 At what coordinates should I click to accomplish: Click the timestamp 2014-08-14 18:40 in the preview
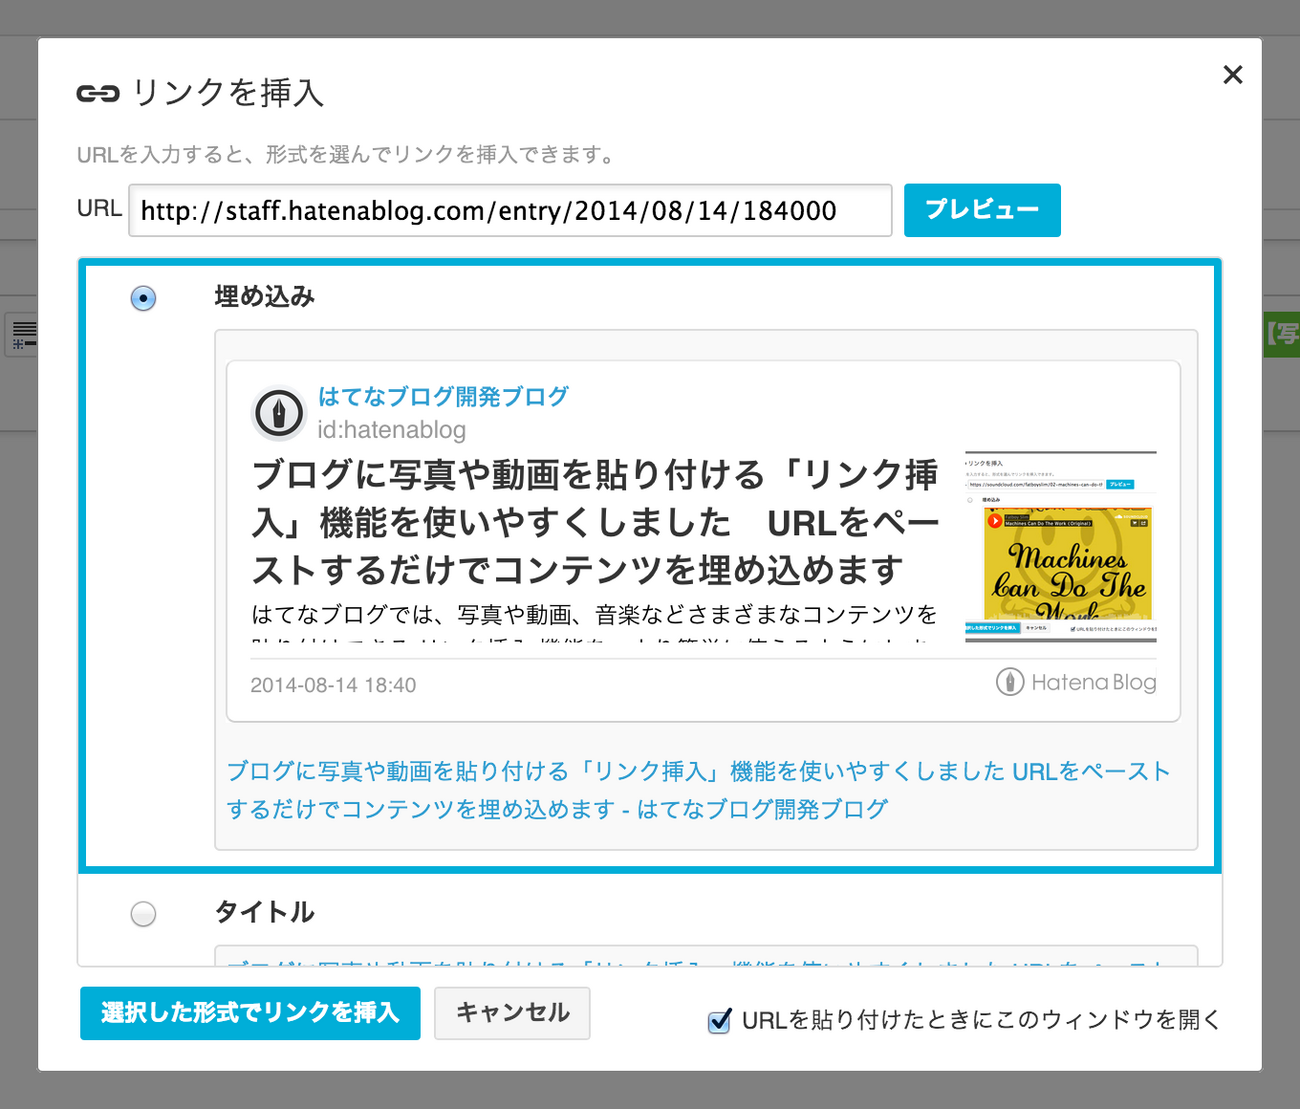333,684
